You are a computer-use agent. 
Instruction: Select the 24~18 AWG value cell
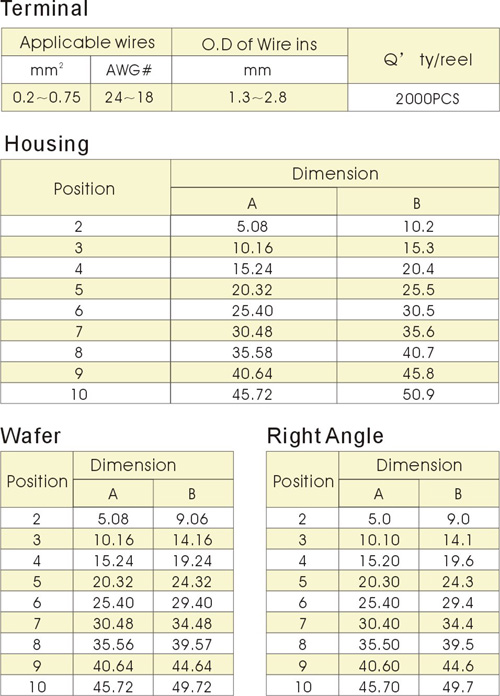click(x=131, y=97)
